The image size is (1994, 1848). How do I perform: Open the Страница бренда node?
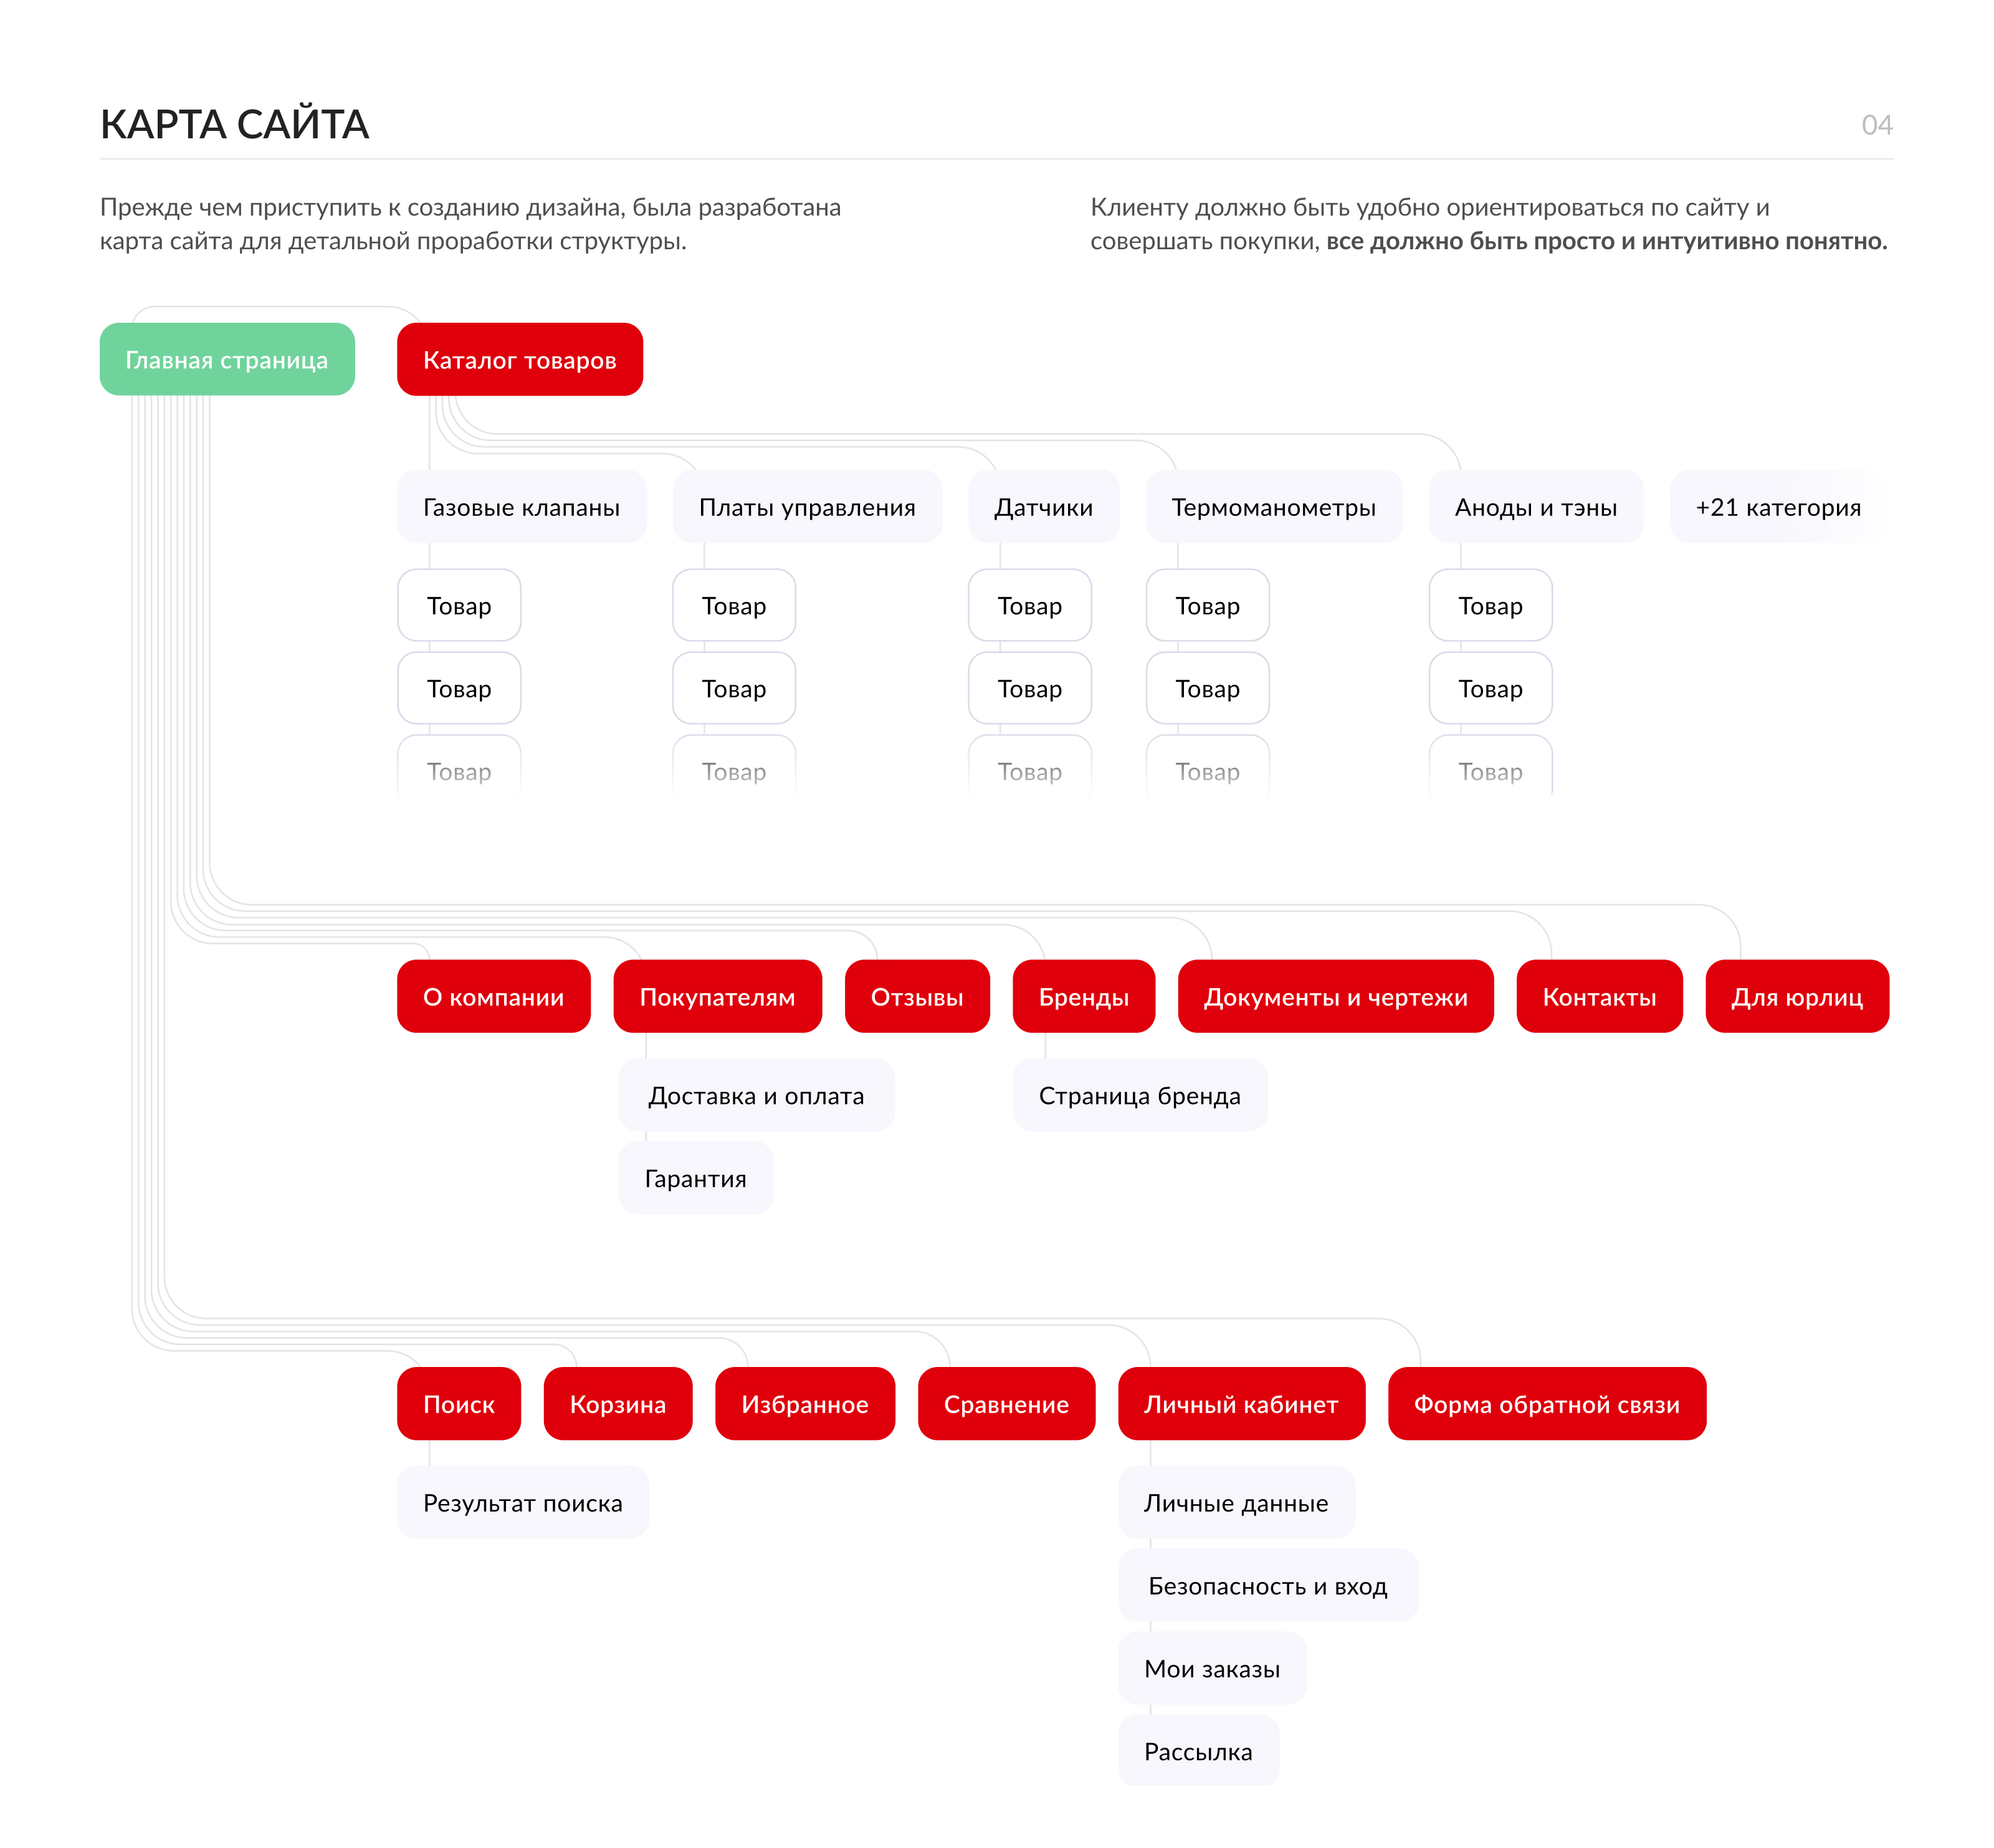(x=1139, y=1095)
